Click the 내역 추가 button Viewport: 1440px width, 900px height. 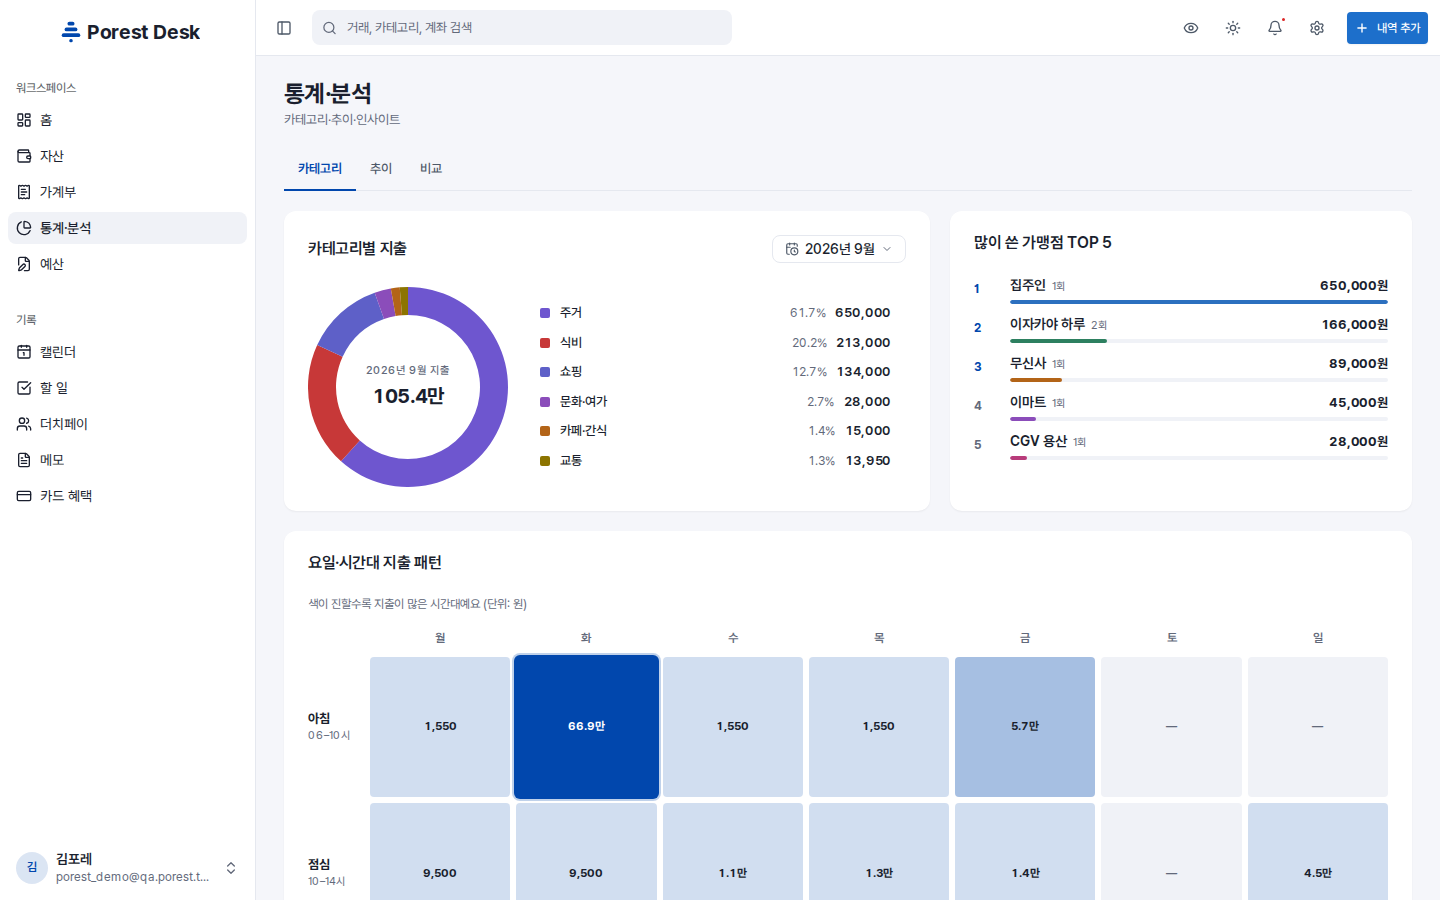[1387, 28]
